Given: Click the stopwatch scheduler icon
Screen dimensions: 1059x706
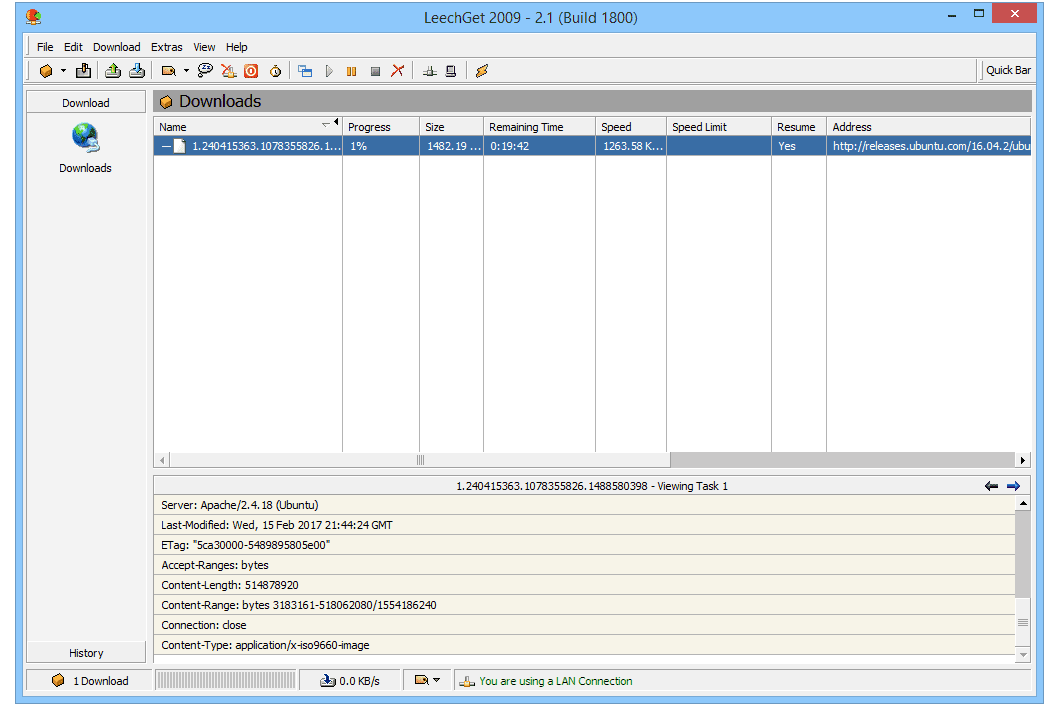Looking at the screenshot, I should click(x=275, y=71).
